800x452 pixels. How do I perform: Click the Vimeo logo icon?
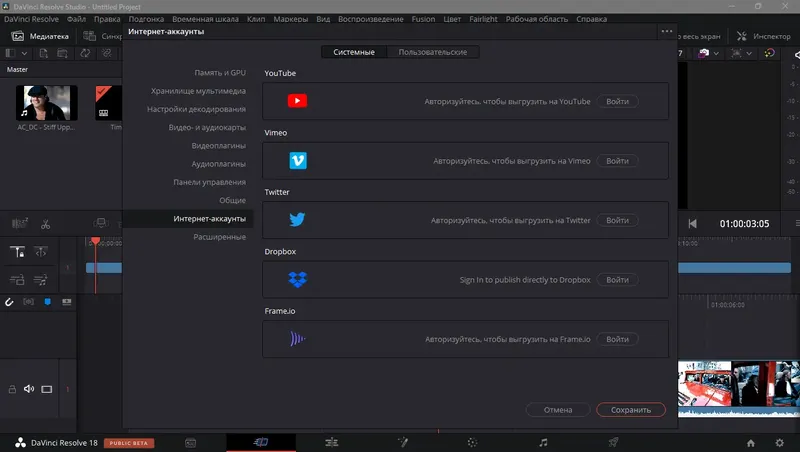(298, 161)
